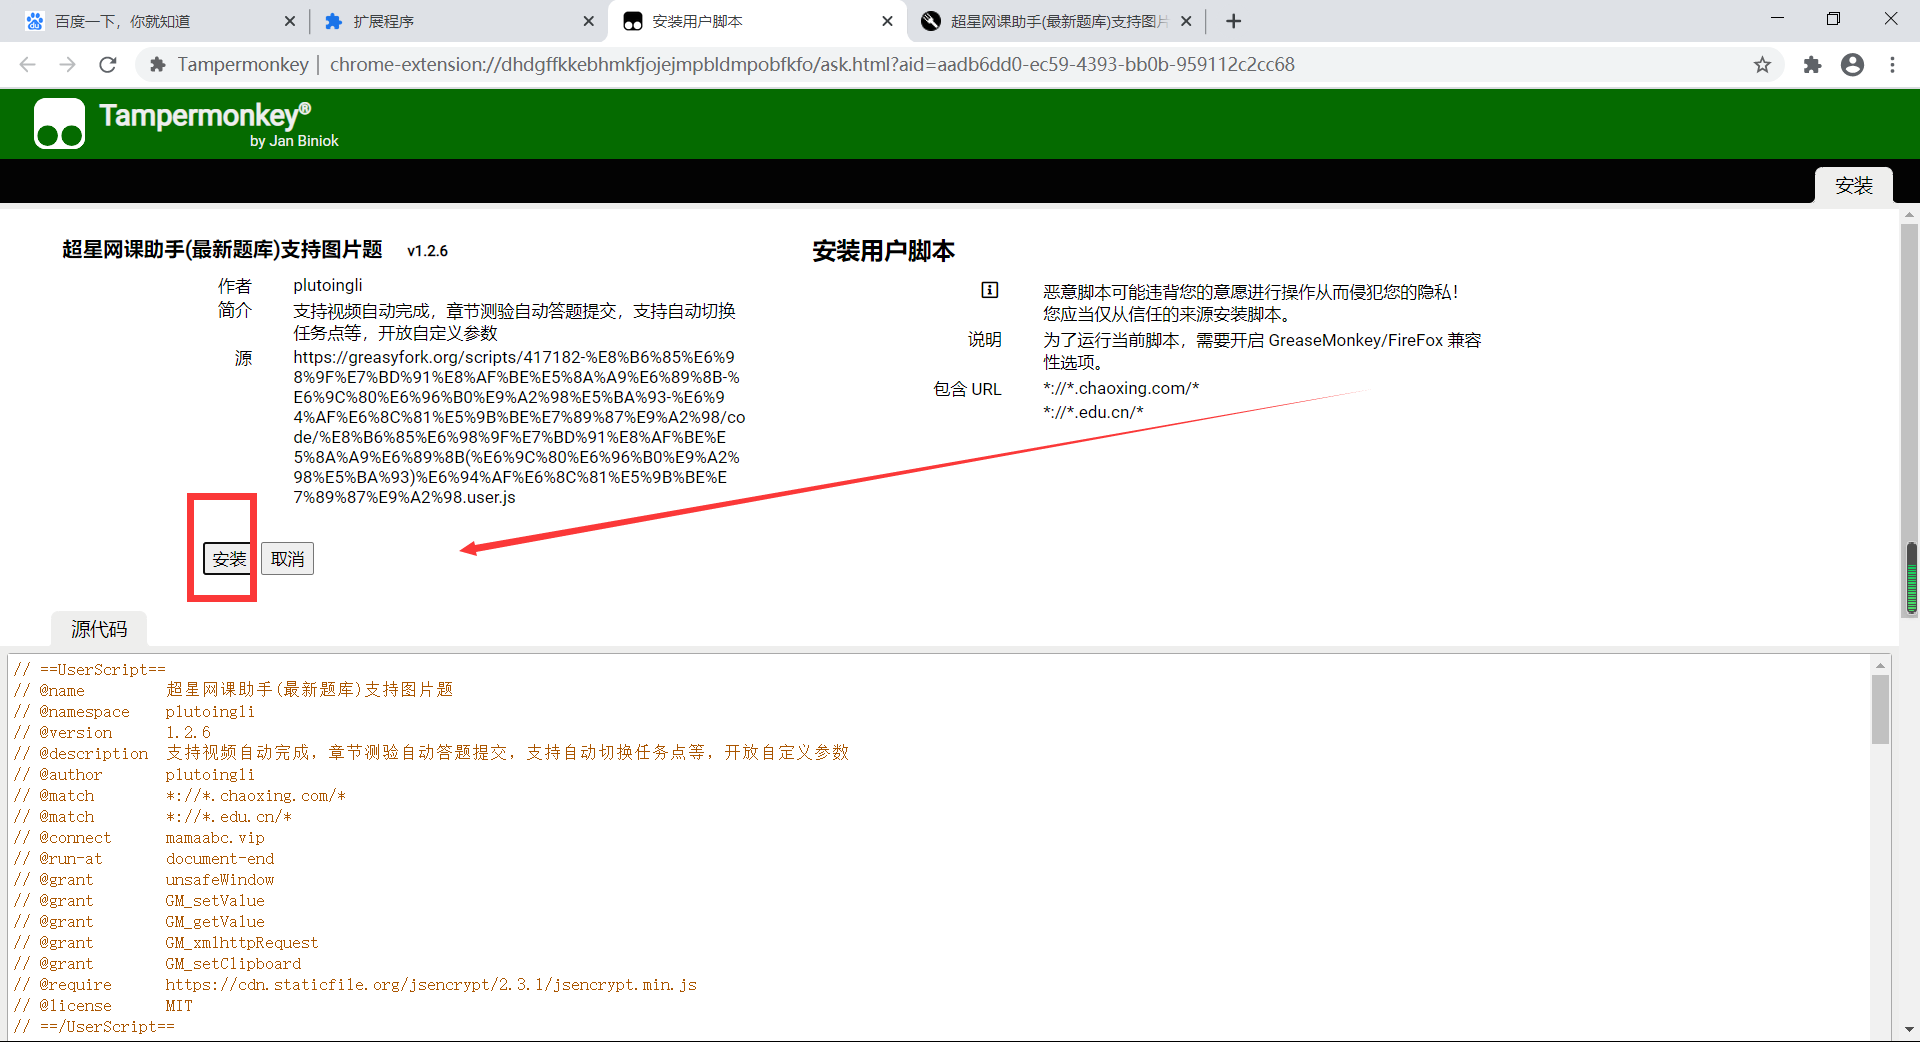This screenshot has width=1920, height=1042.
Task: Click the *://*.edu.cn/* include URL
Action: [1093, 412]
